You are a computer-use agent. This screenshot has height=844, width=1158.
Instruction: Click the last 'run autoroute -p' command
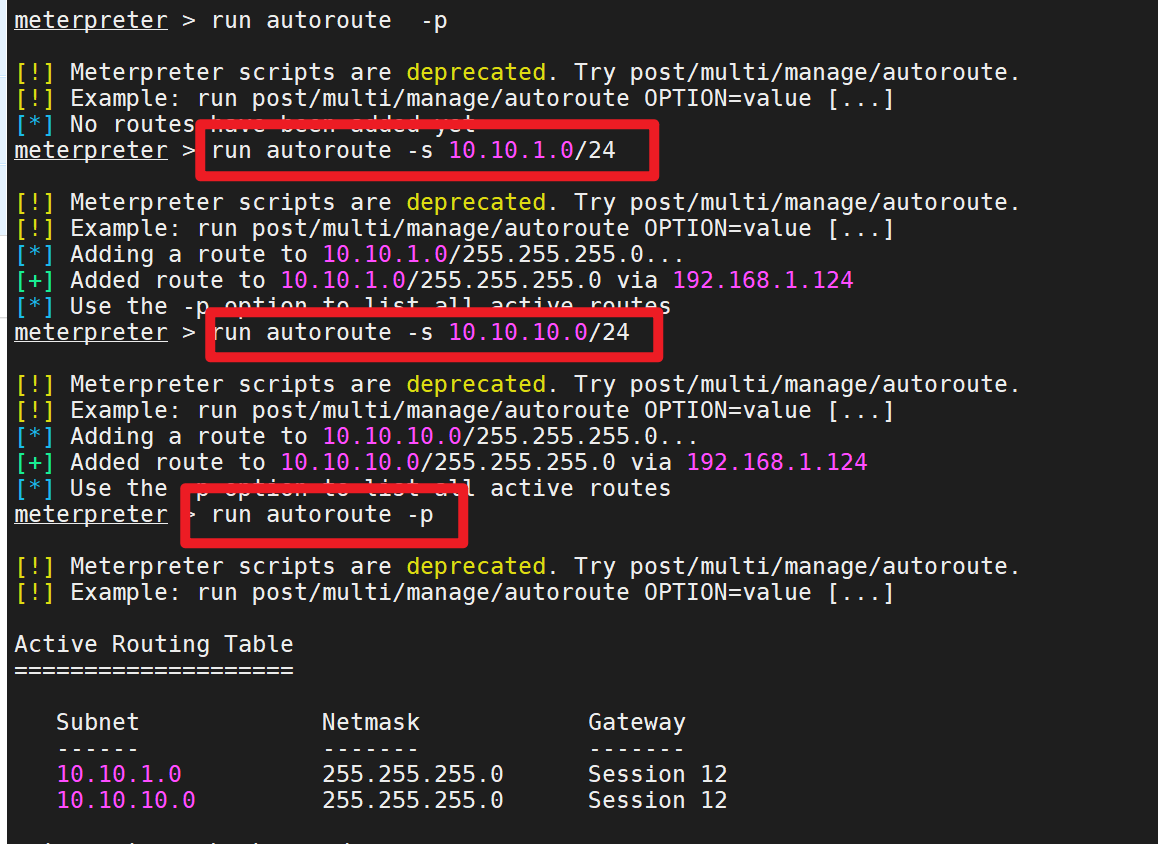(x=323, y=515)
